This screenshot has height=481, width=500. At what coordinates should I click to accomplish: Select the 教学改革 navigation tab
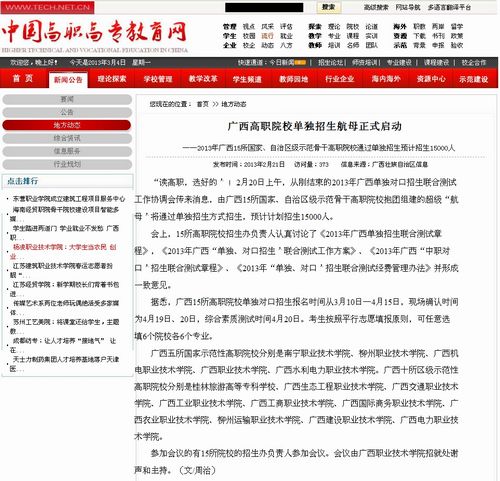coord(203,79)
